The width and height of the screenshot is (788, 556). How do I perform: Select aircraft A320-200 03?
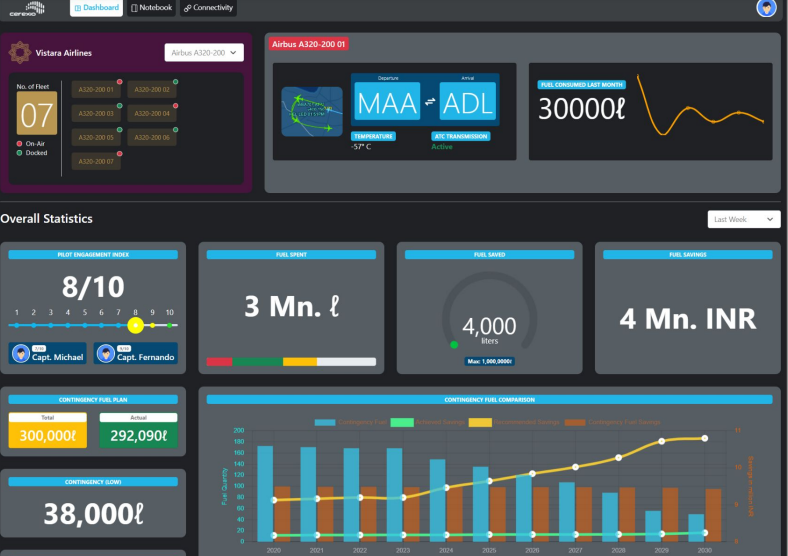click(x=96, y=114)
